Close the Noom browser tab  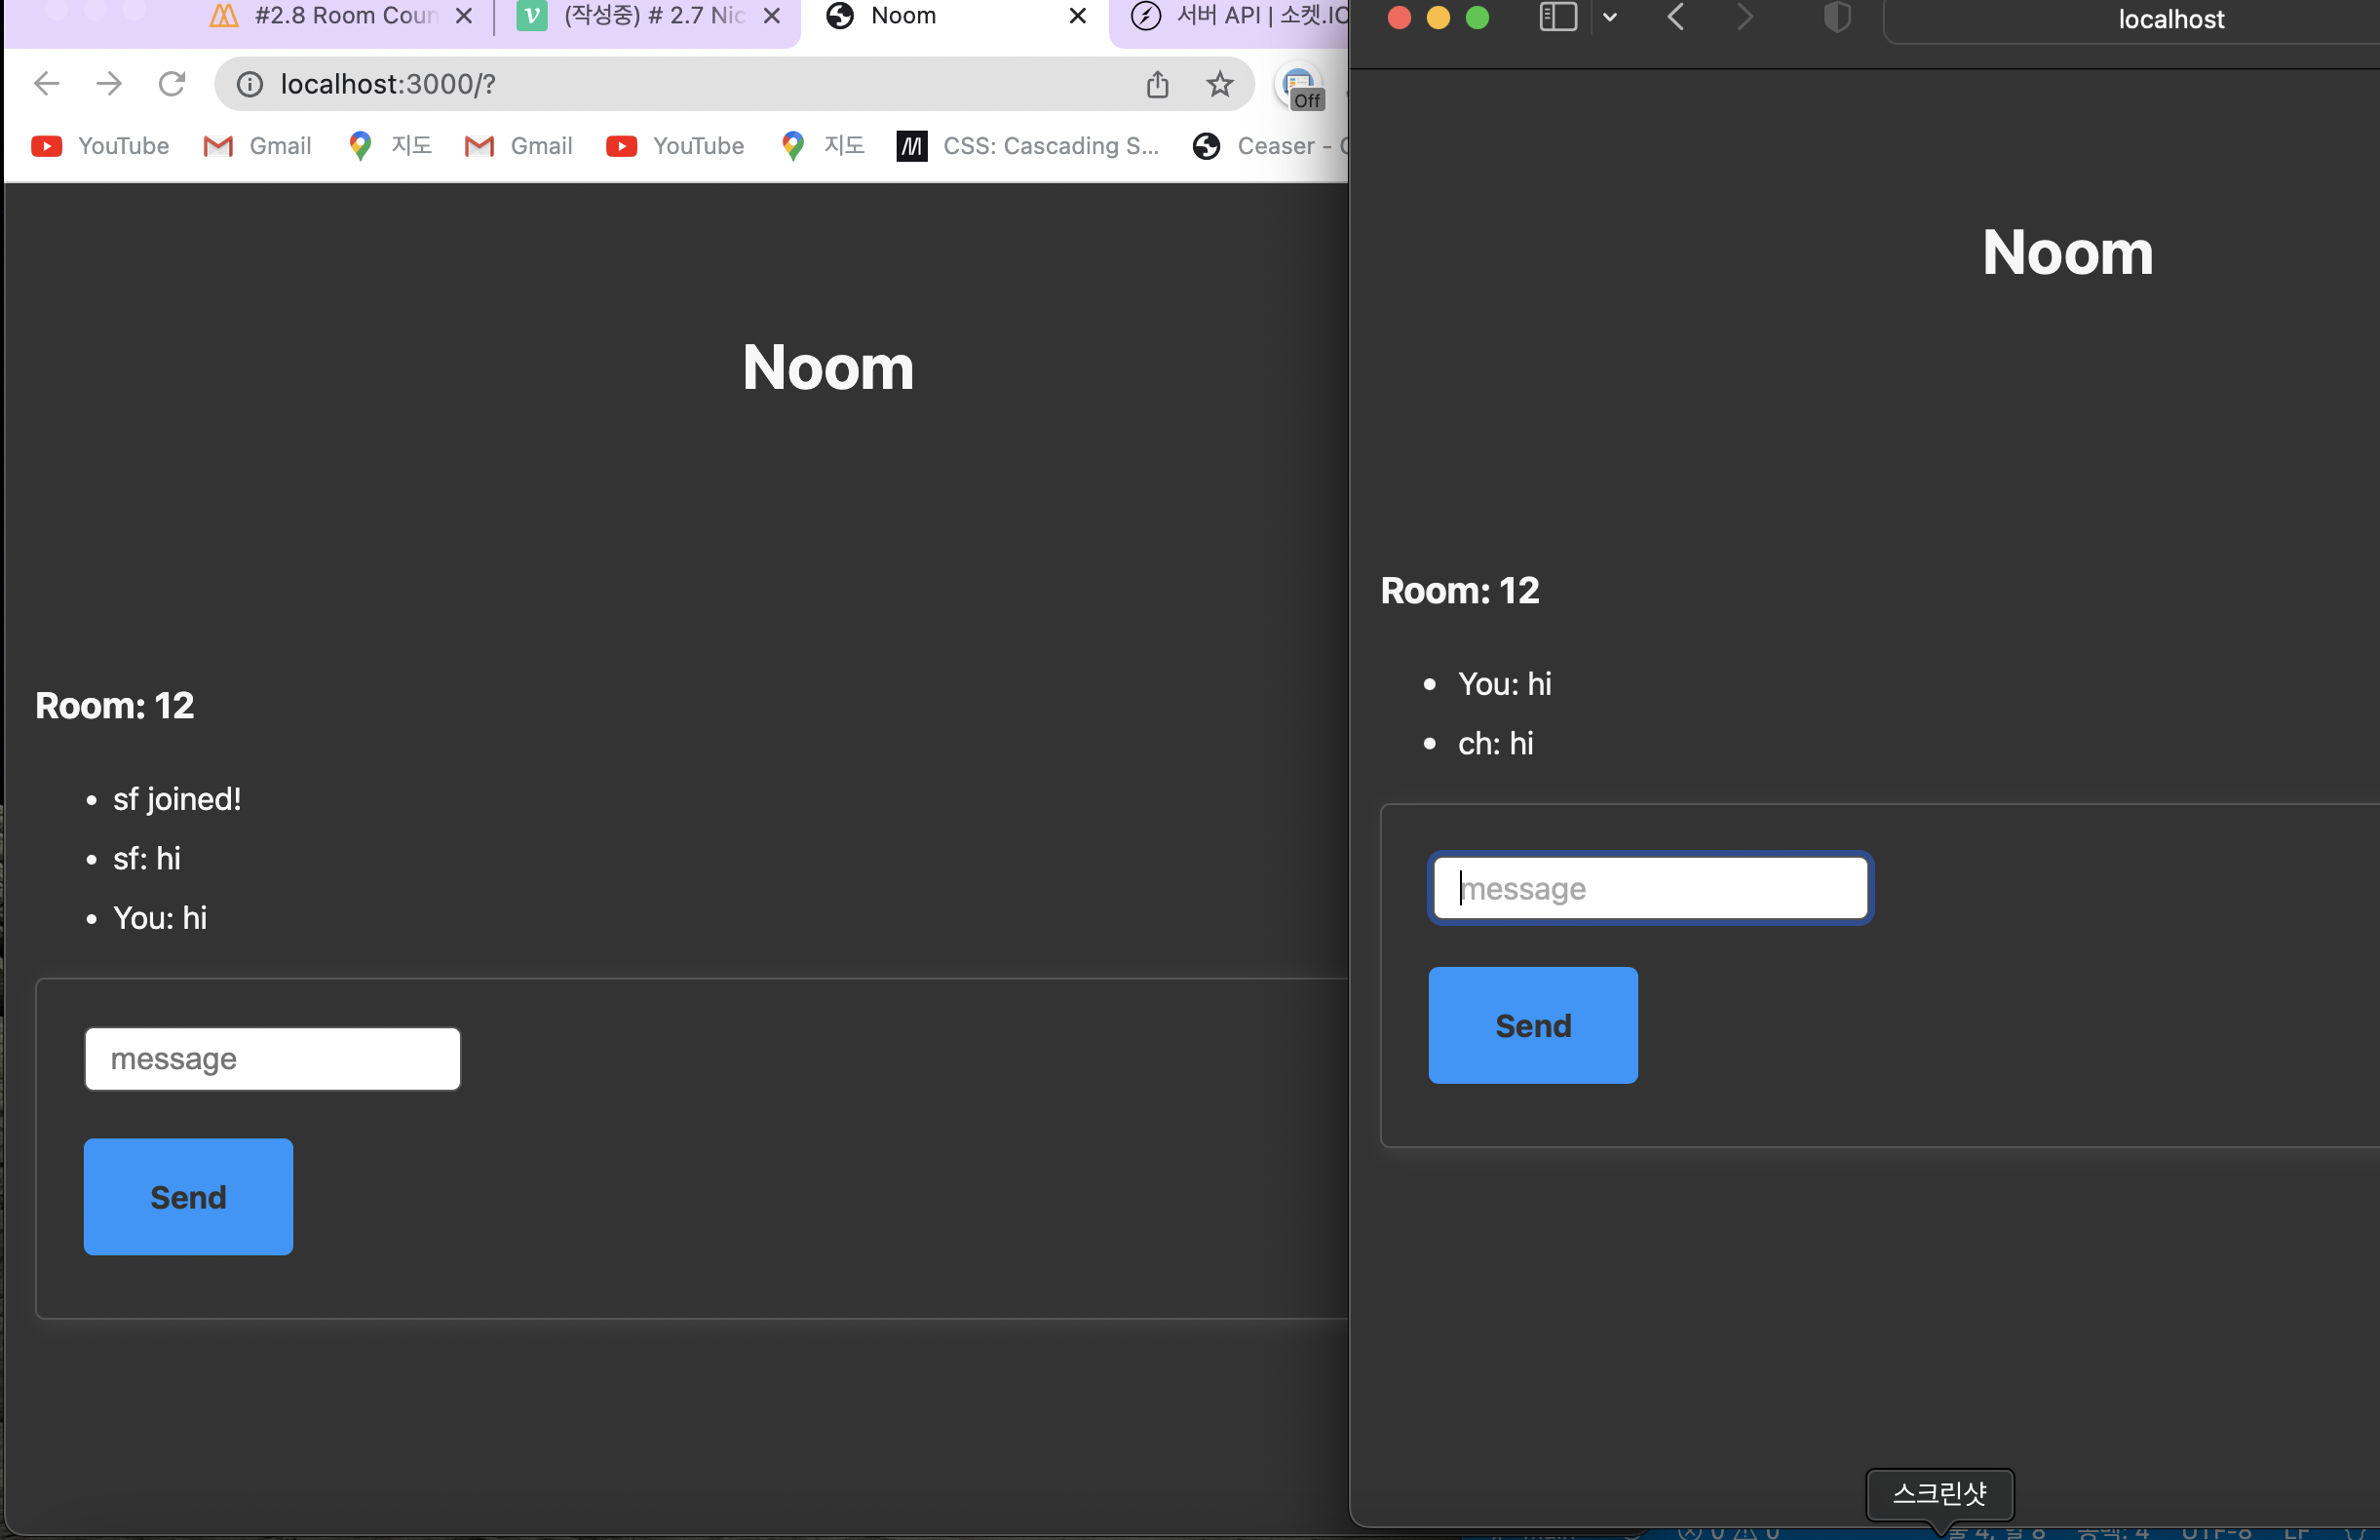pos(1077,16)
